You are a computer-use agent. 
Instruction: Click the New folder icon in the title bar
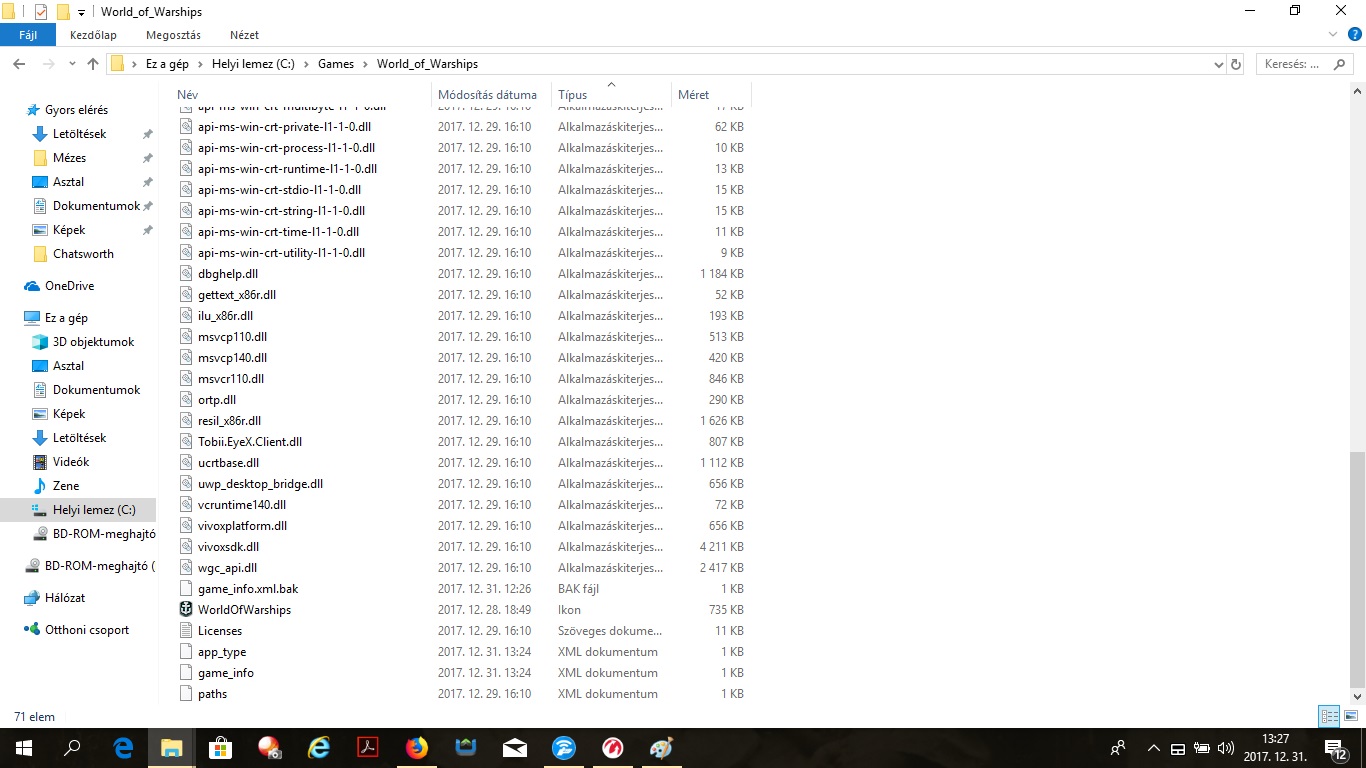[x=63, y=12]
